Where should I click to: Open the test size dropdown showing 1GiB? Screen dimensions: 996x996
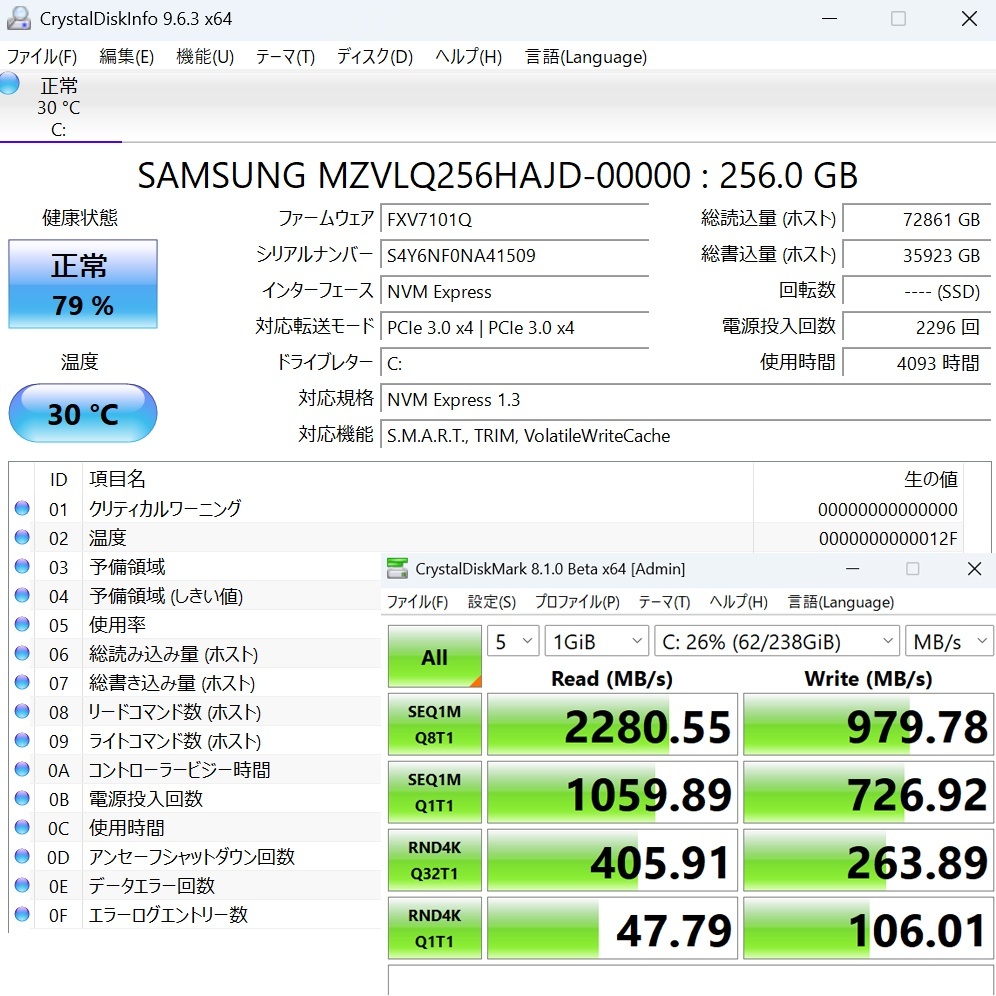(x=596, y=642)
